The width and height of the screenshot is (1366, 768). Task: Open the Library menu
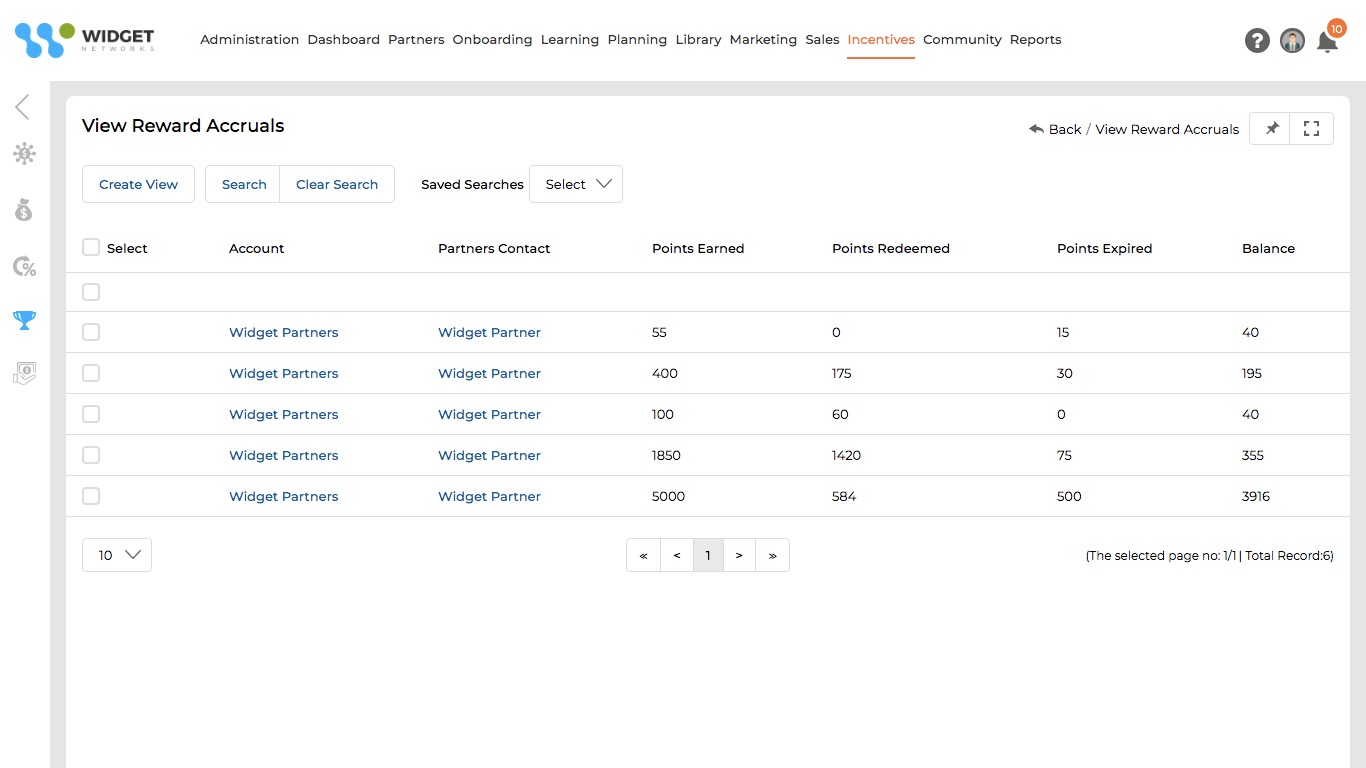pos(698,40)
